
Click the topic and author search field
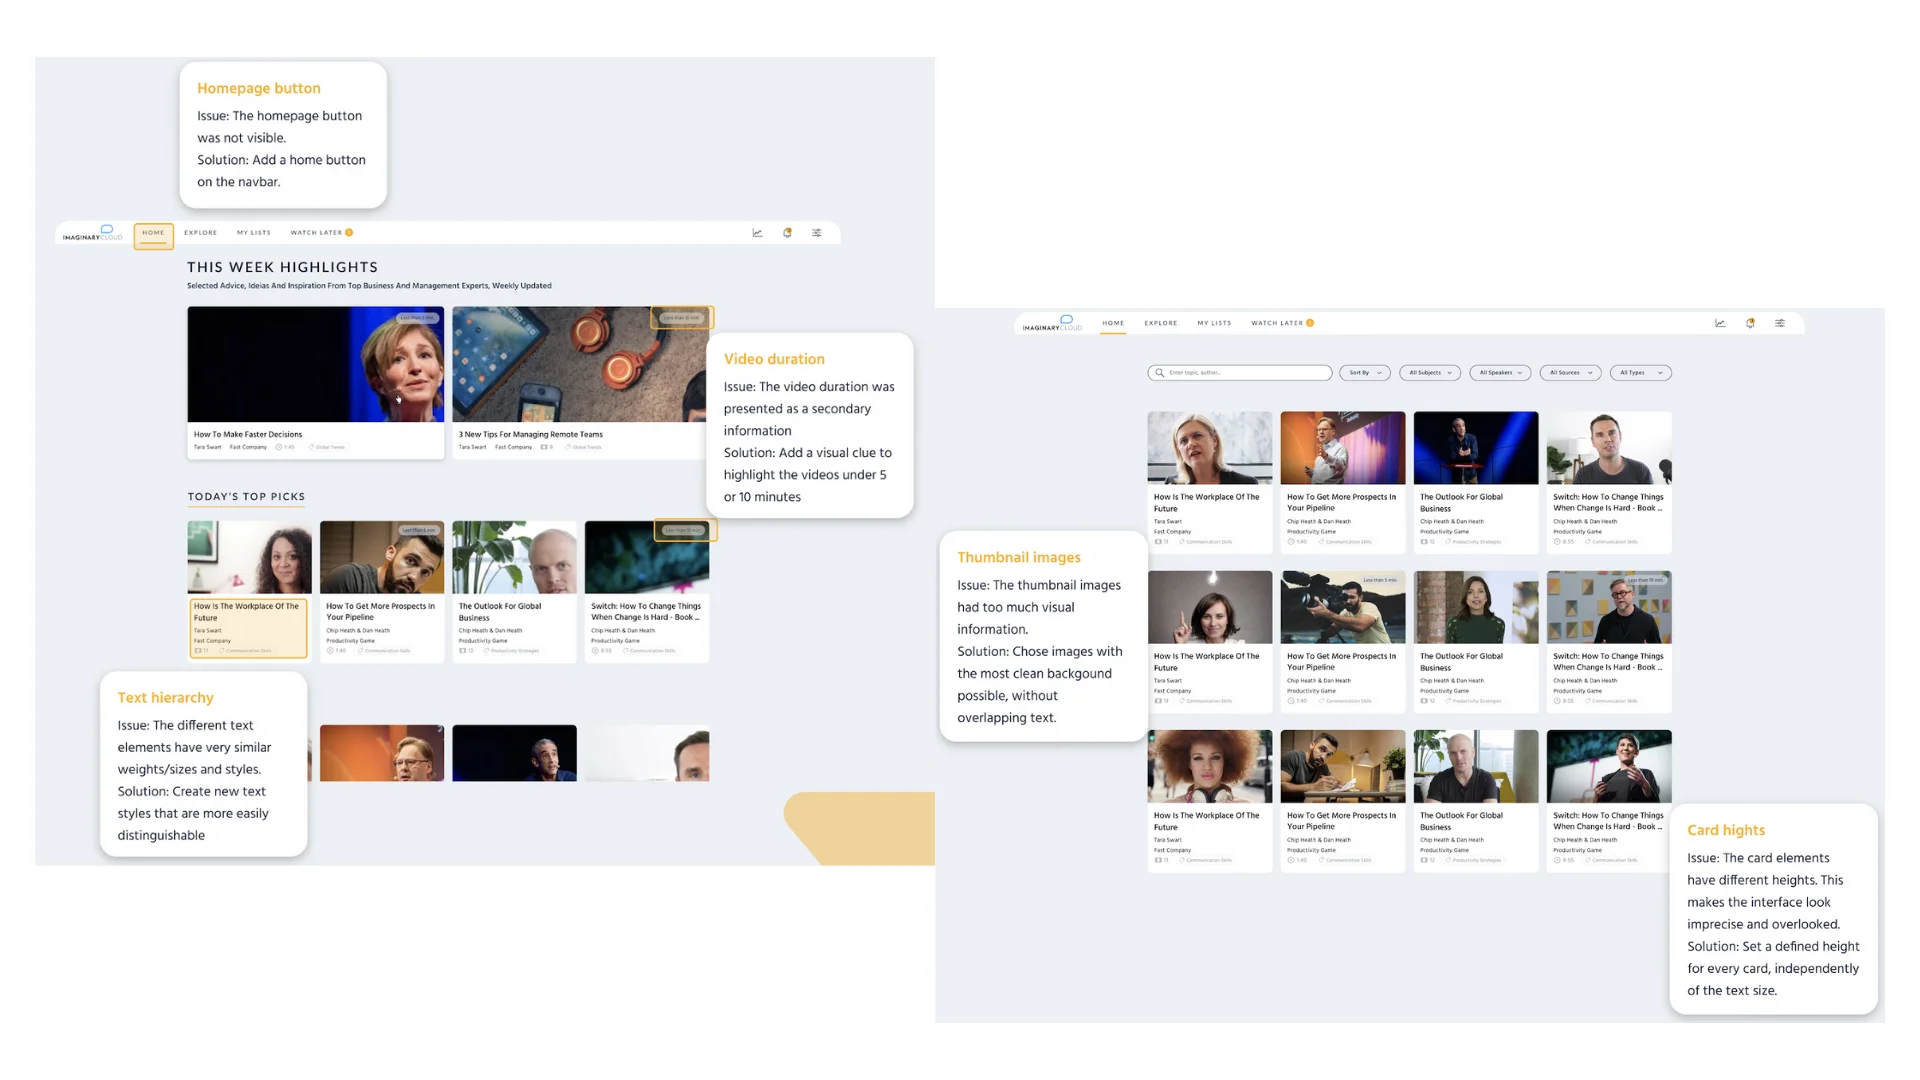(1240, 373)
